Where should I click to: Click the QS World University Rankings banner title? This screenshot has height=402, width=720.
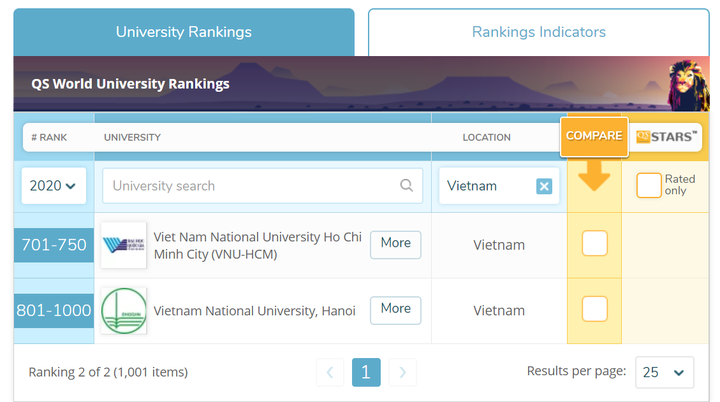click(x=130, y=84)
